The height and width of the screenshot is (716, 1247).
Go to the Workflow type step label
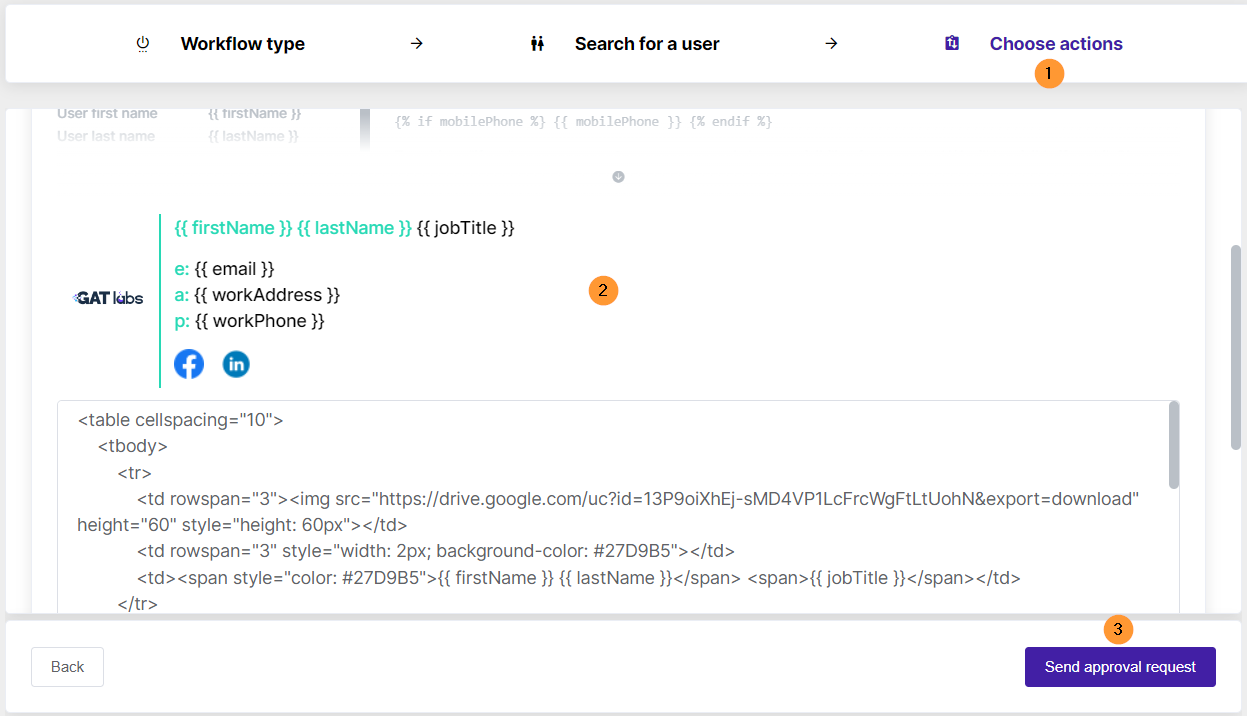point(242,44)
